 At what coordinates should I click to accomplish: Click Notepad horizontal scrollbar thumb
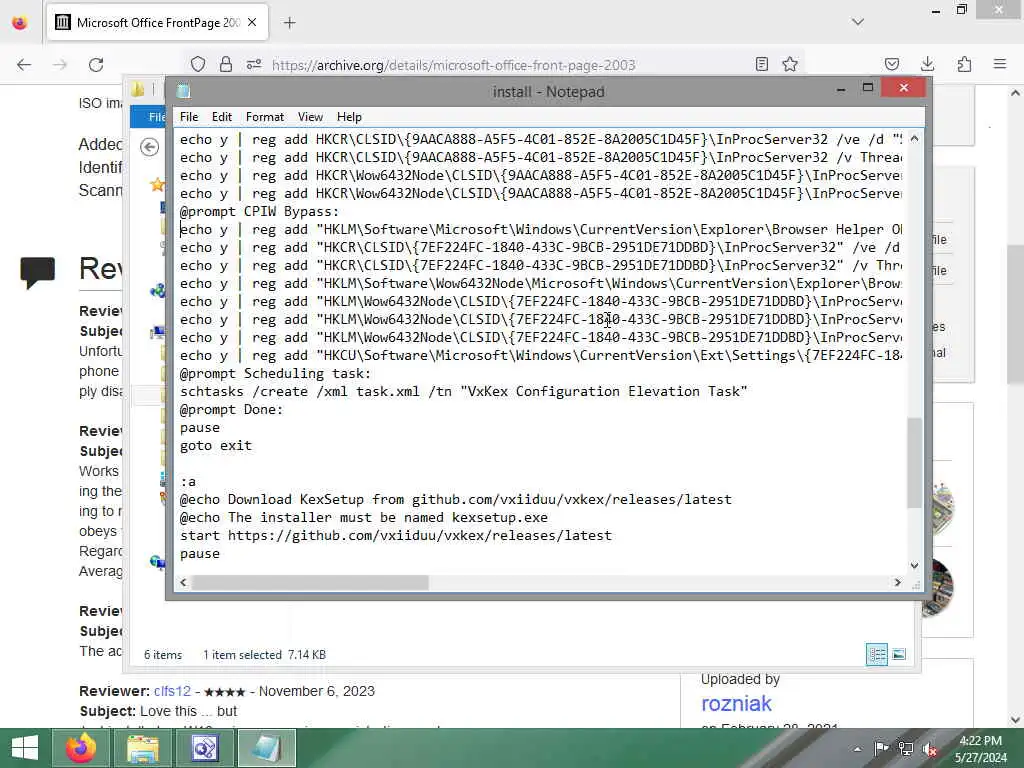coord(310,583)
